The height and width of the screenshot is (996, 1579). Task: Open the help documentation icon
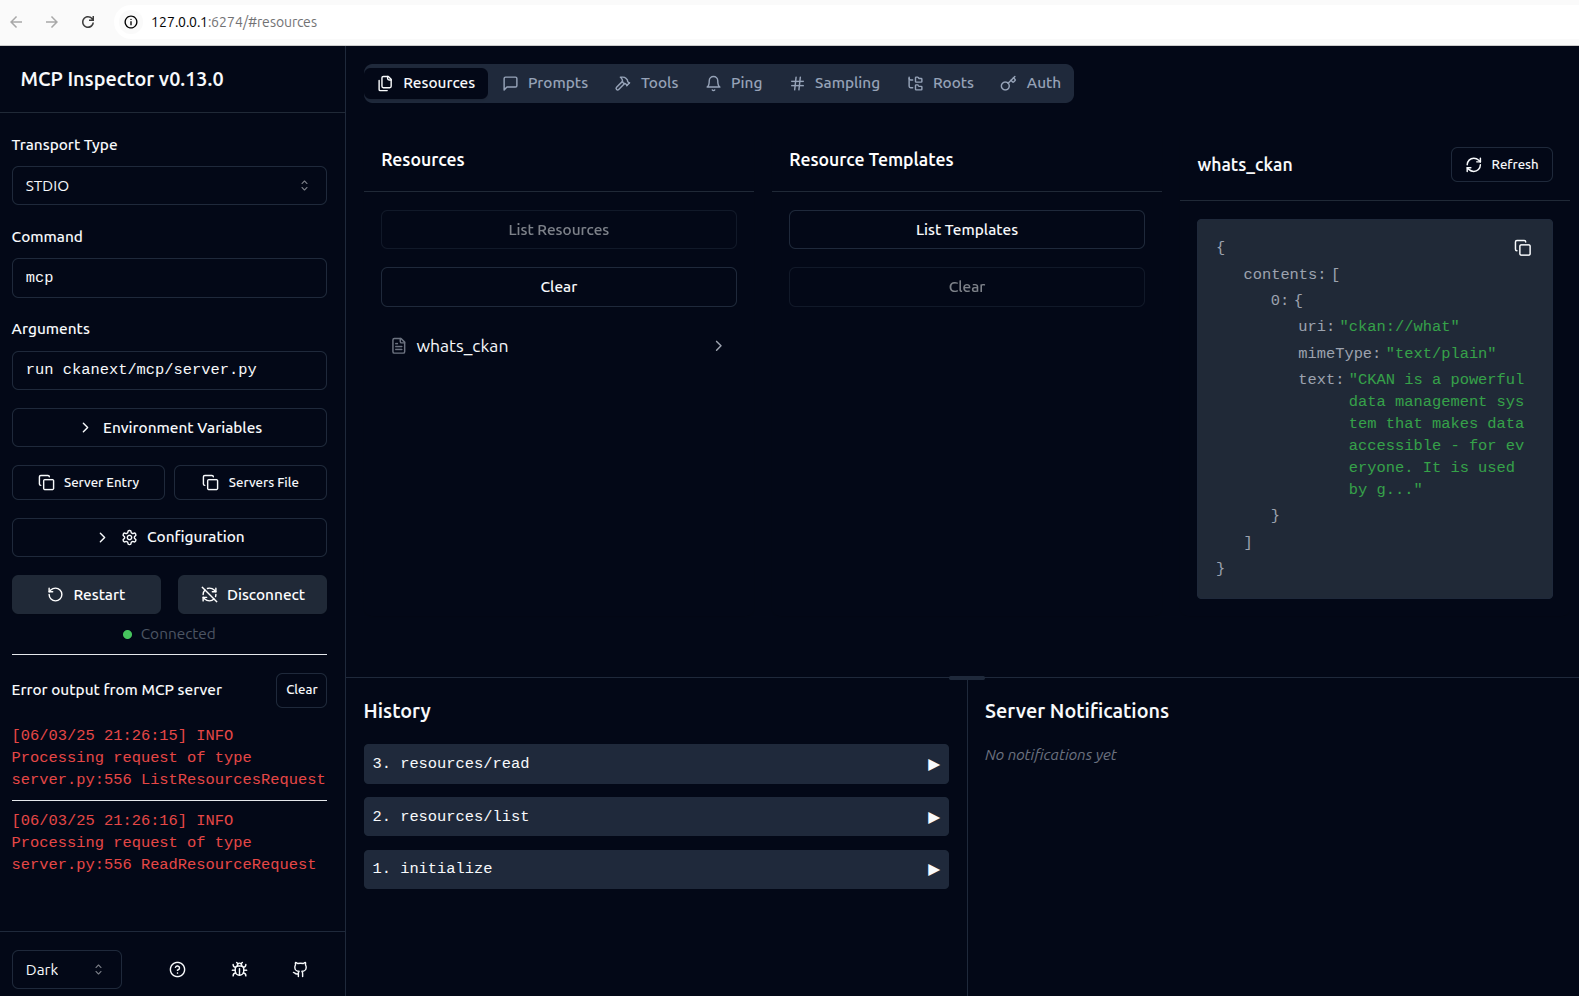point(178,970)
